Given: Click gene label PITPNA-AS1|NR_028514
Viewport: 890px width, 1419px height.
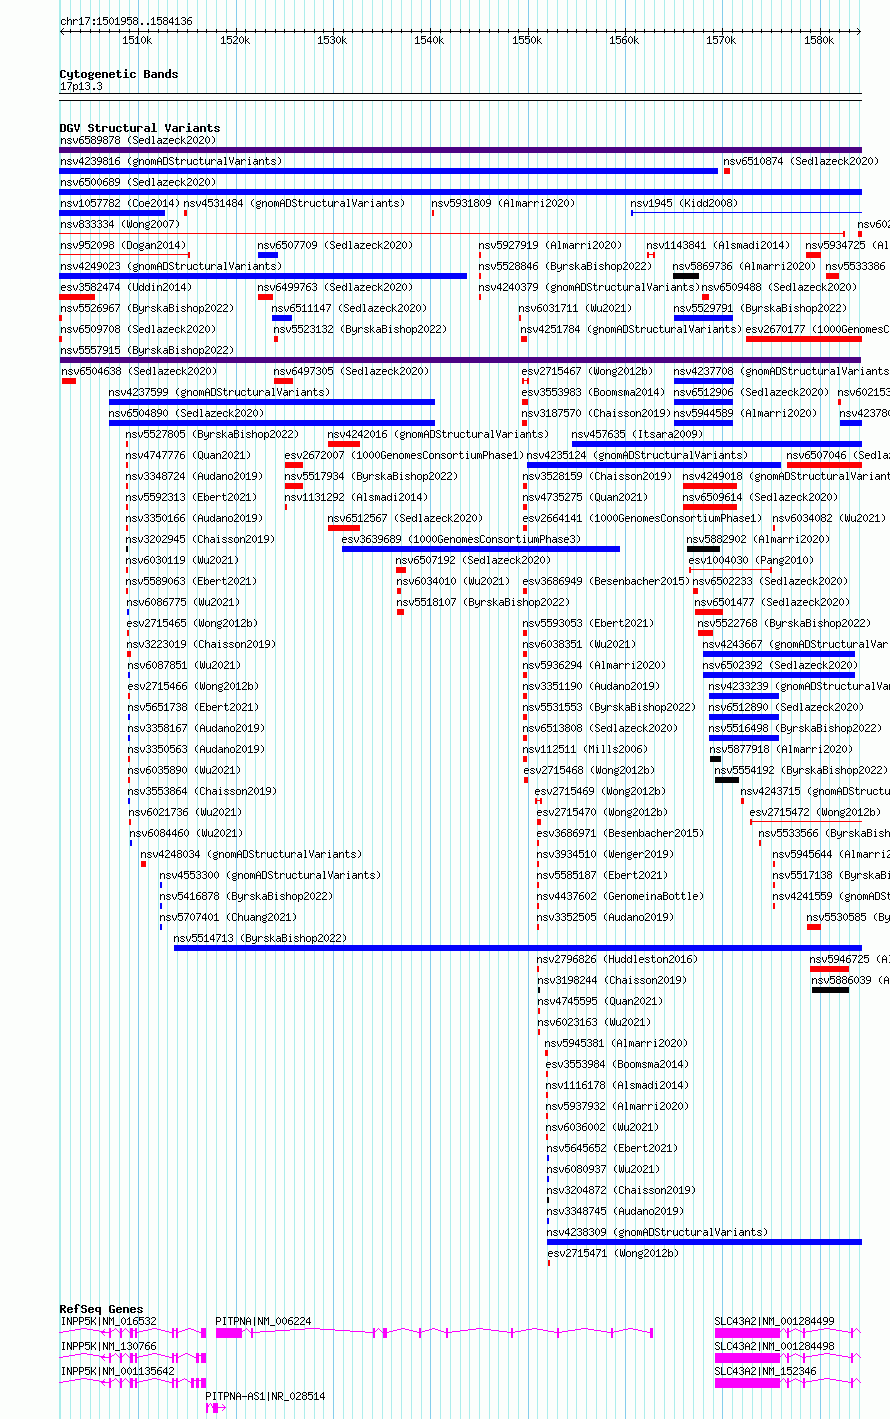Looking at the screenshot, I should (265, 1396).
